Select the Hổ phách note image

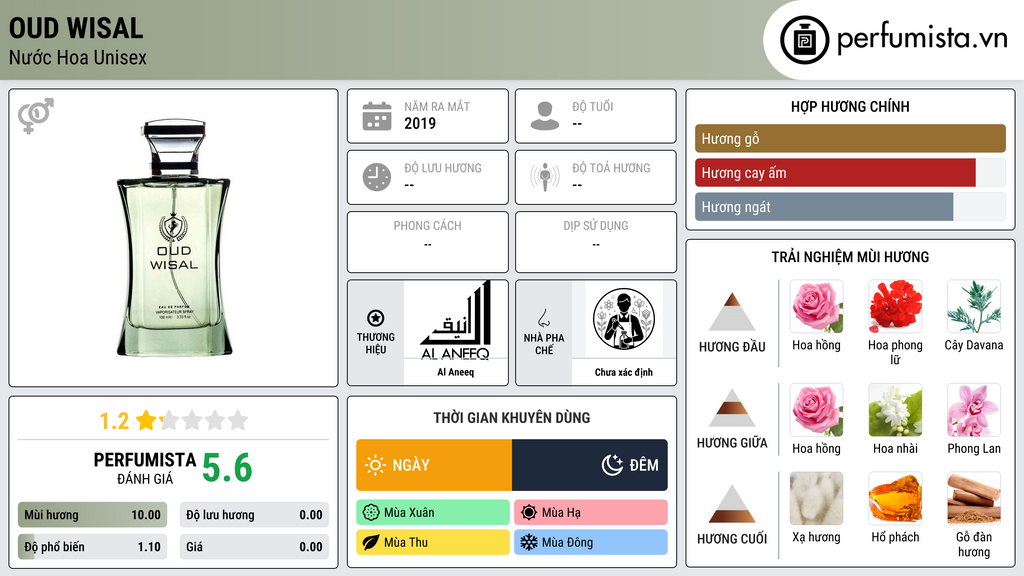pyautogui.click(x=895, y=499)
